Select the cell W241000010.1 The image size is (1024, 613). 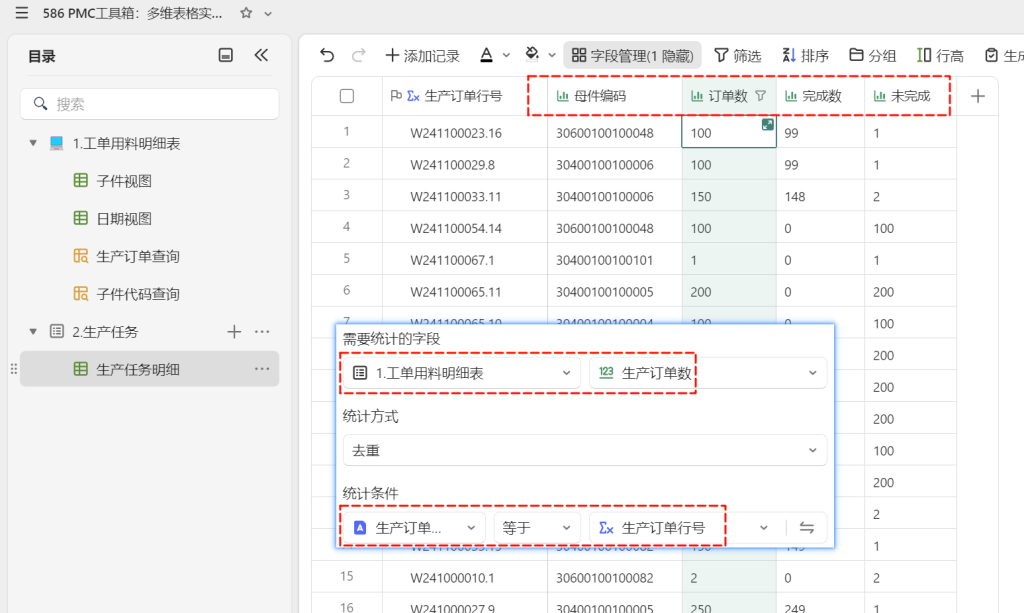click(x=465, y=578)
